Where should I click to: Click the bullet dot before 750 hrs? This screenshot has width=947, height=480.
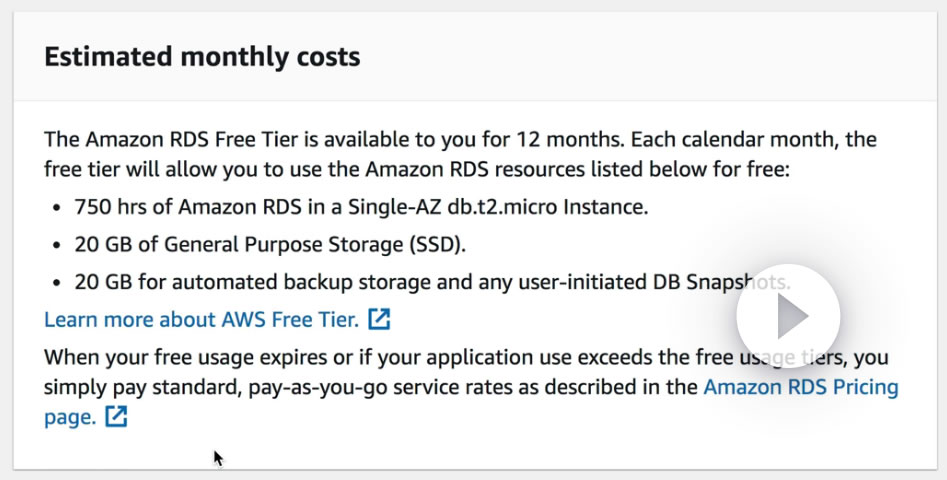[55, 209]
